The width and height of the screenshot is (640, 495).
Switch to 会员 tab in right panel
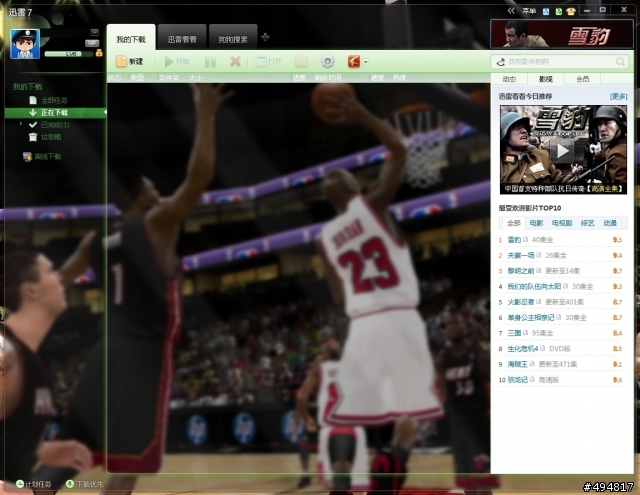click(582, 79)
